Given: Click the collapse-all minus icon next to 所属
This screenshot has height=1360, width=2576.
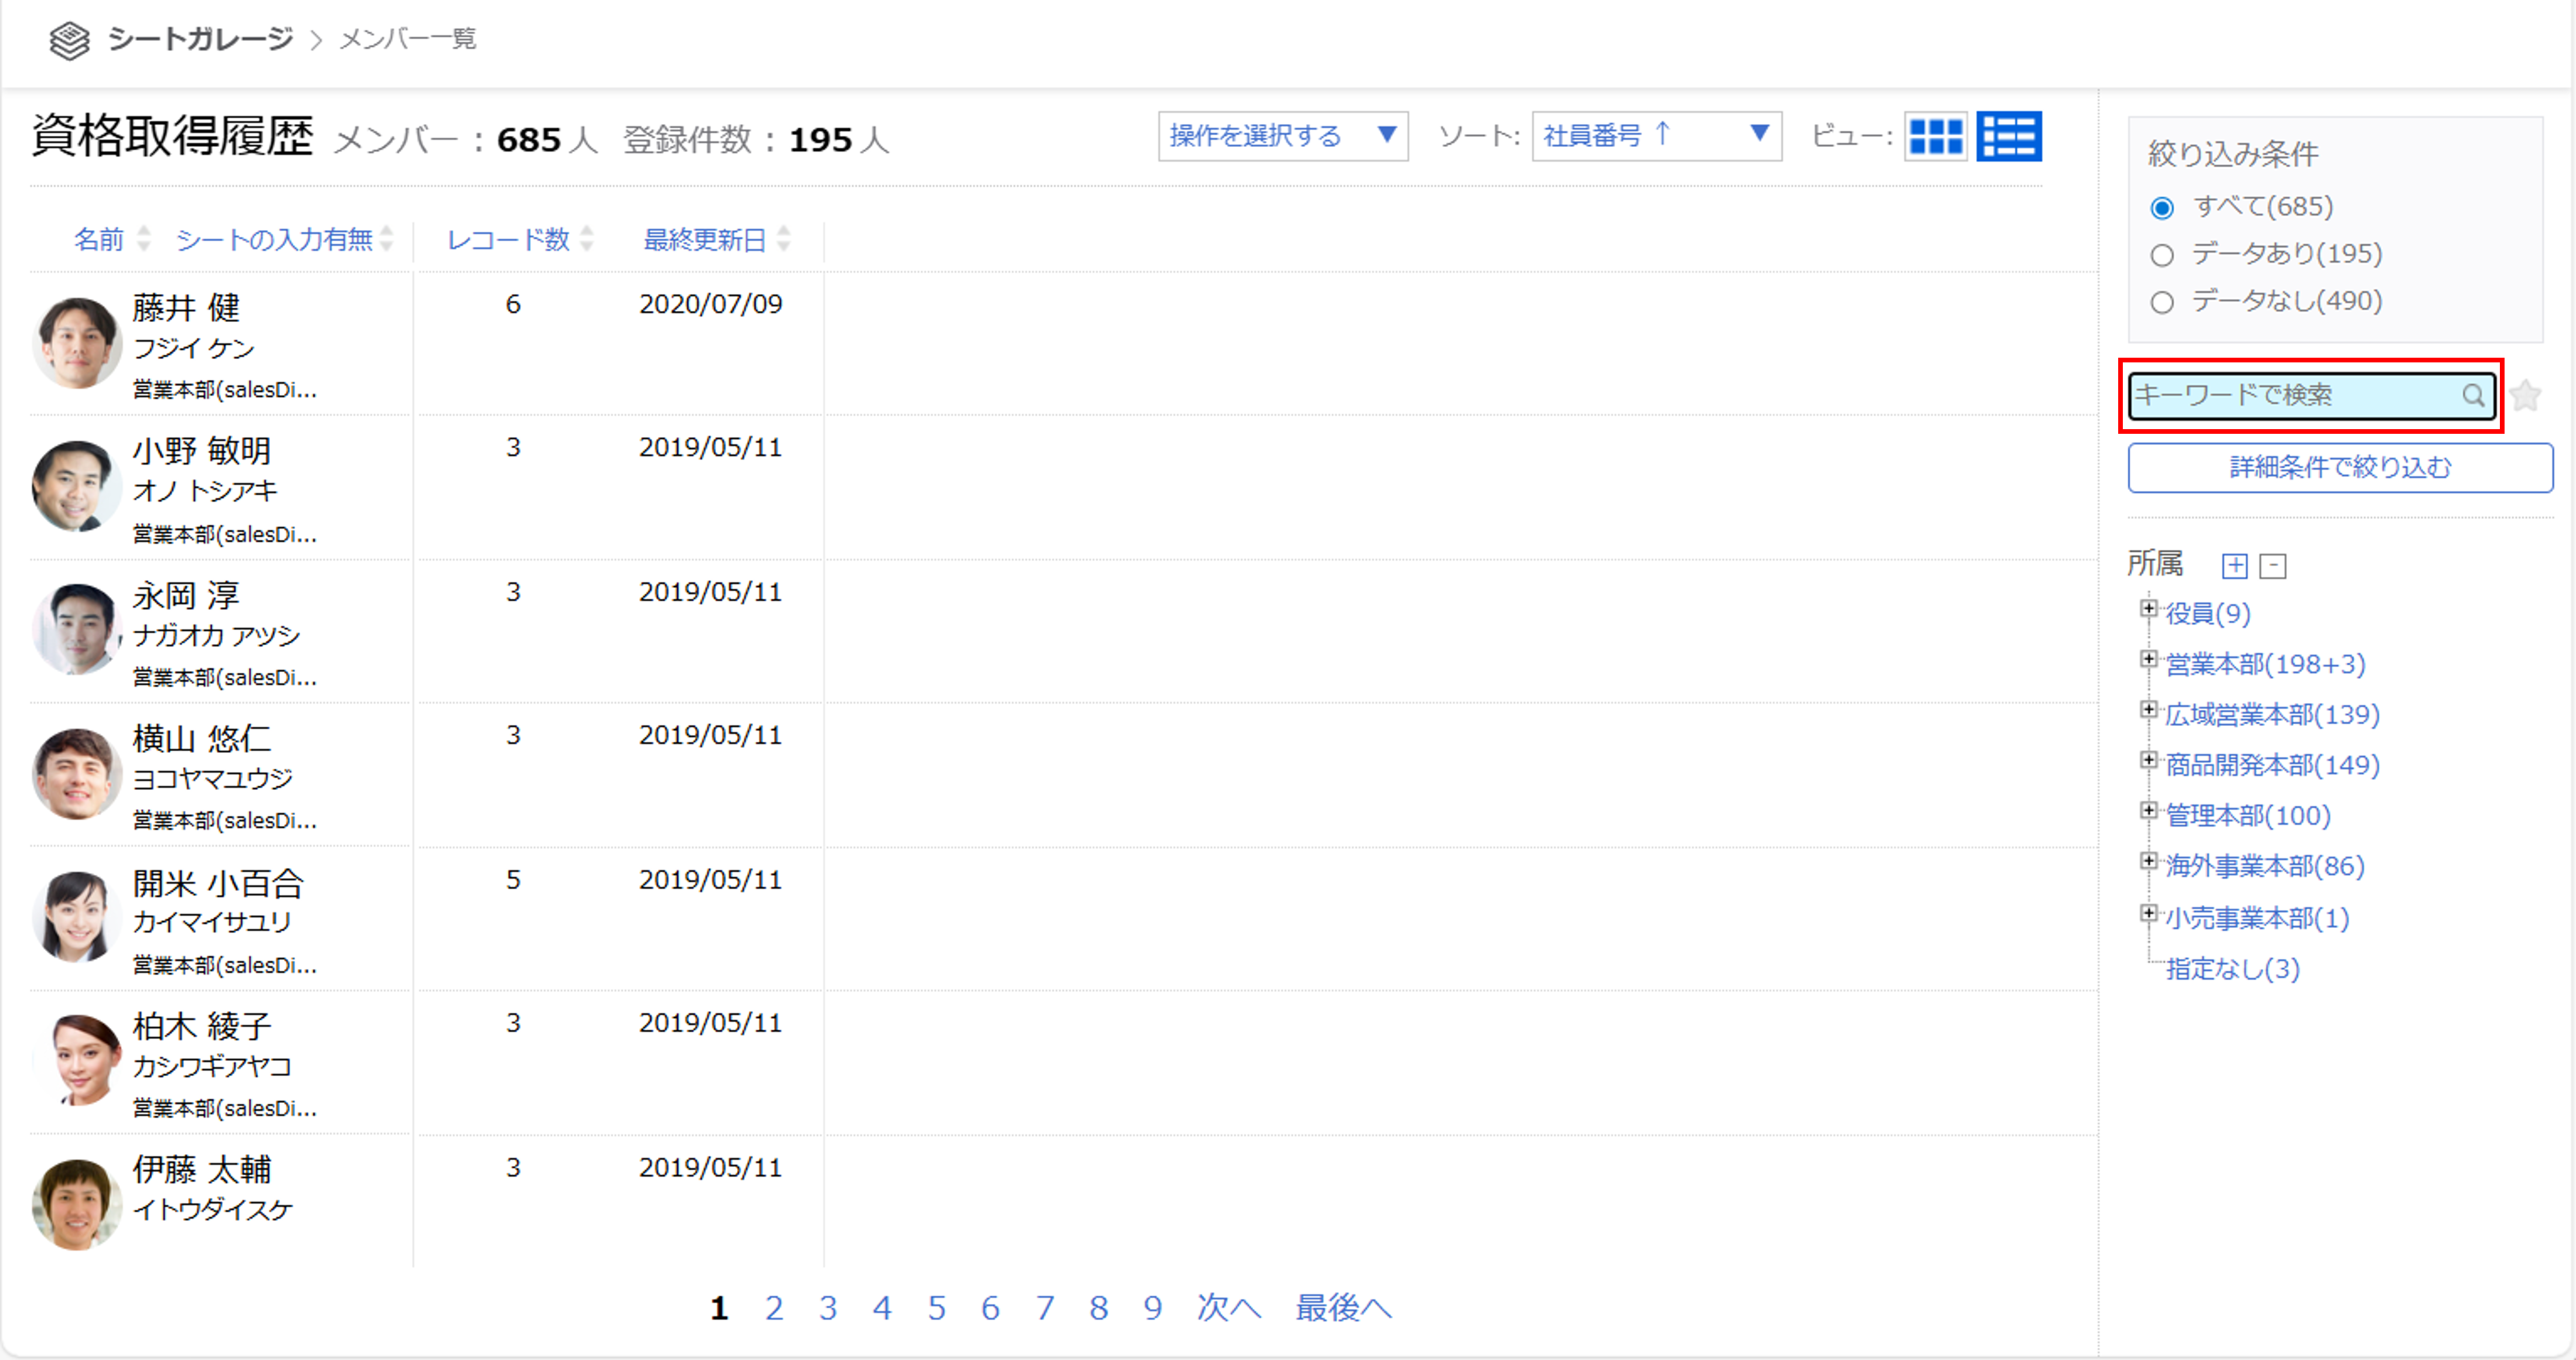Looking at the screenshot, I should coord(2274,565).
